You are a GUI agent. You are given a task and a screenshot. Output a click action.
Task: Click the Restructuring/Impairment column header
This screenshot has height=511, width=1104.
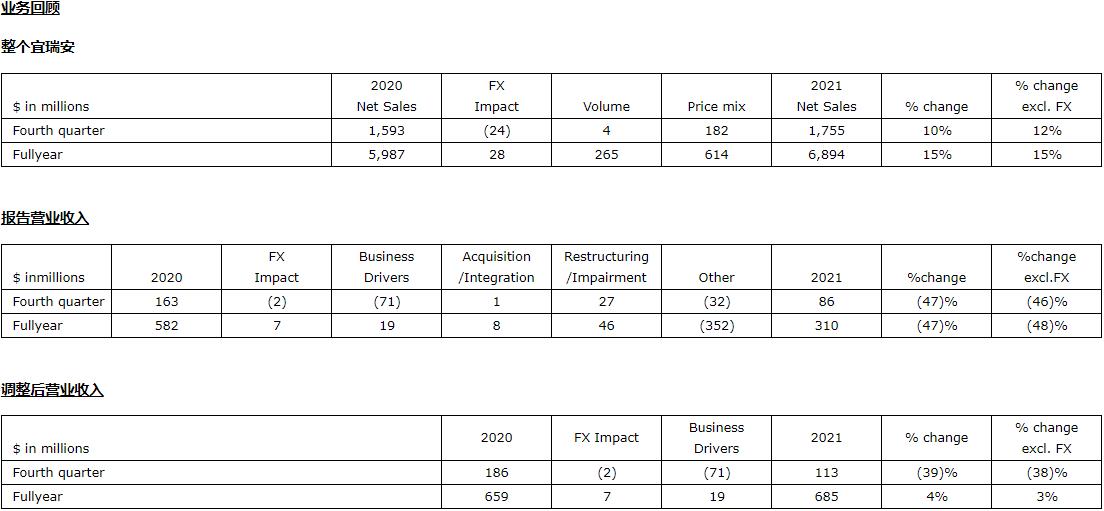(606, 267)
